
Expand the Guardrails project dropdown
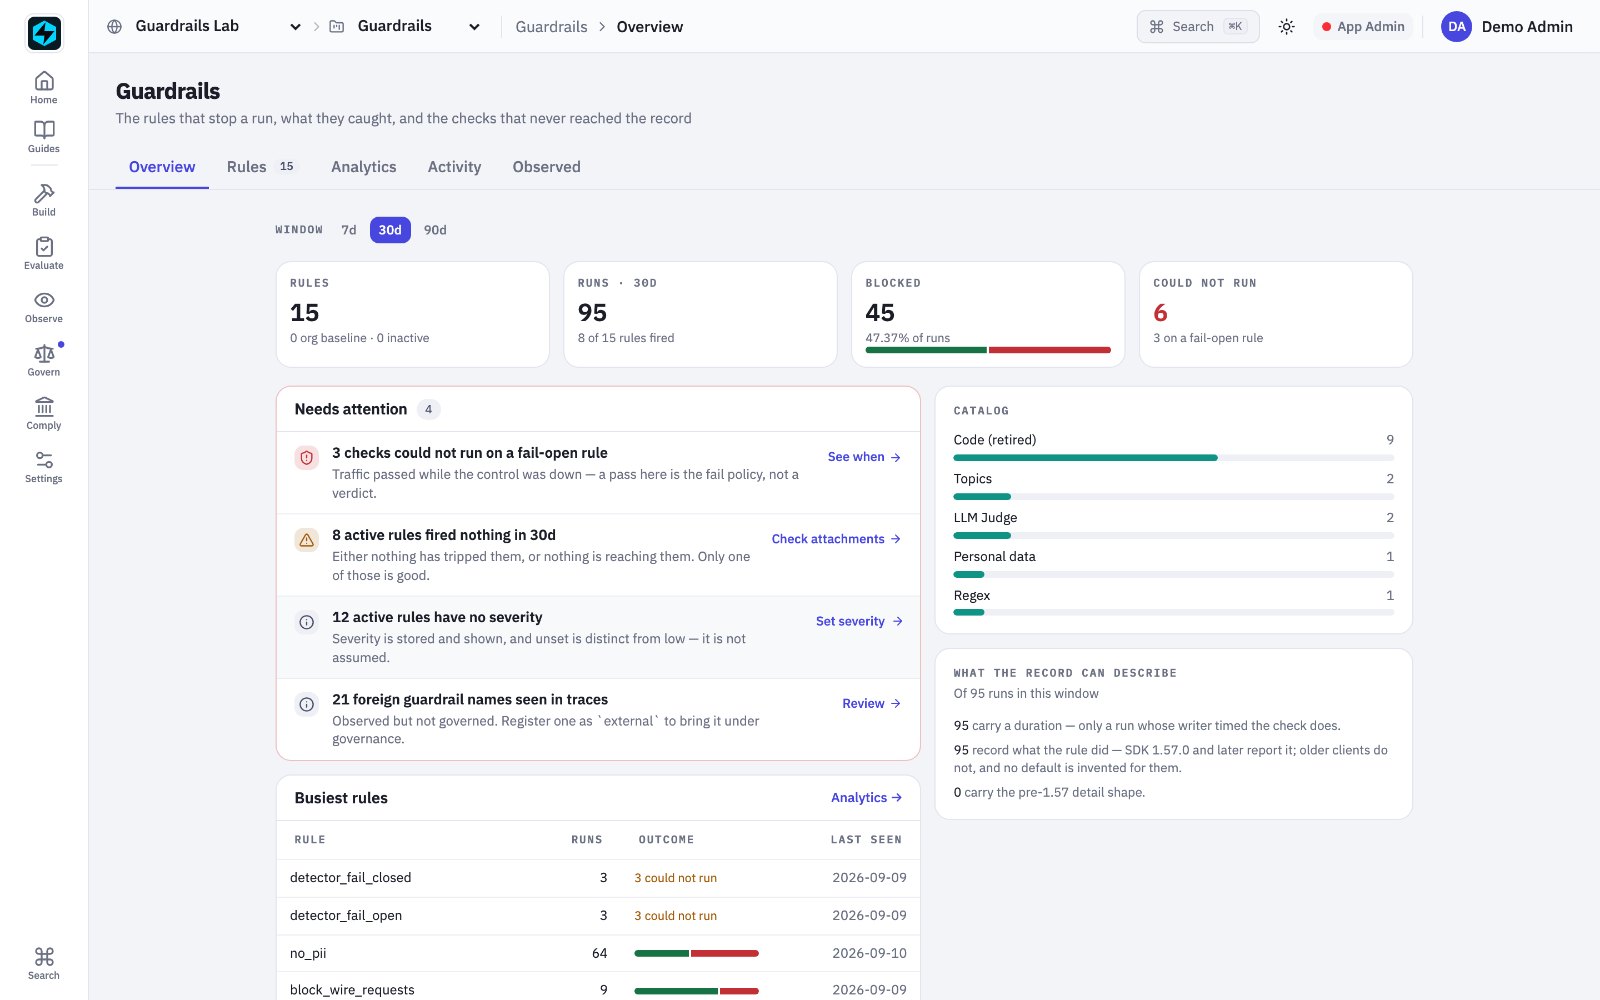click(474, 27)
